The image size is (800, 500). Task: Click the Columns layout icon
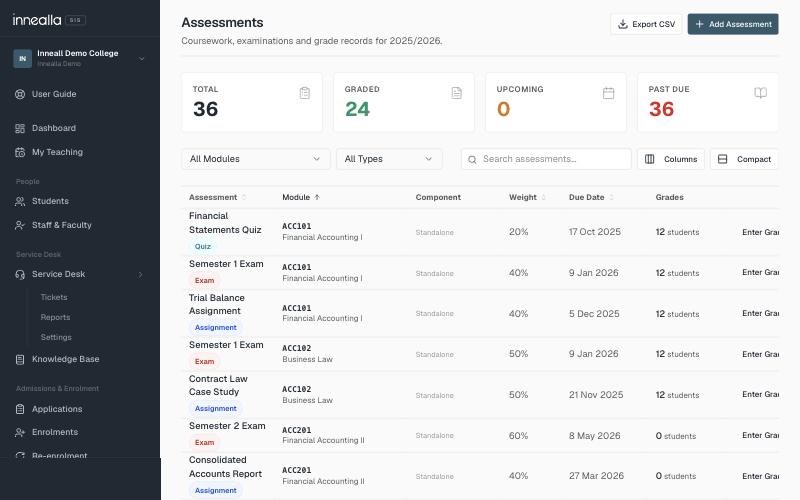tap(649, 159)
